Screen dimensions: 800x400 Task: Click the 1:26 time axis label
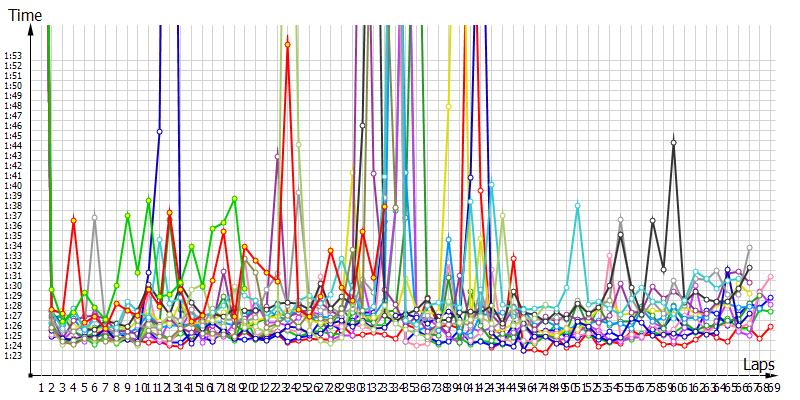coord(13,326)
